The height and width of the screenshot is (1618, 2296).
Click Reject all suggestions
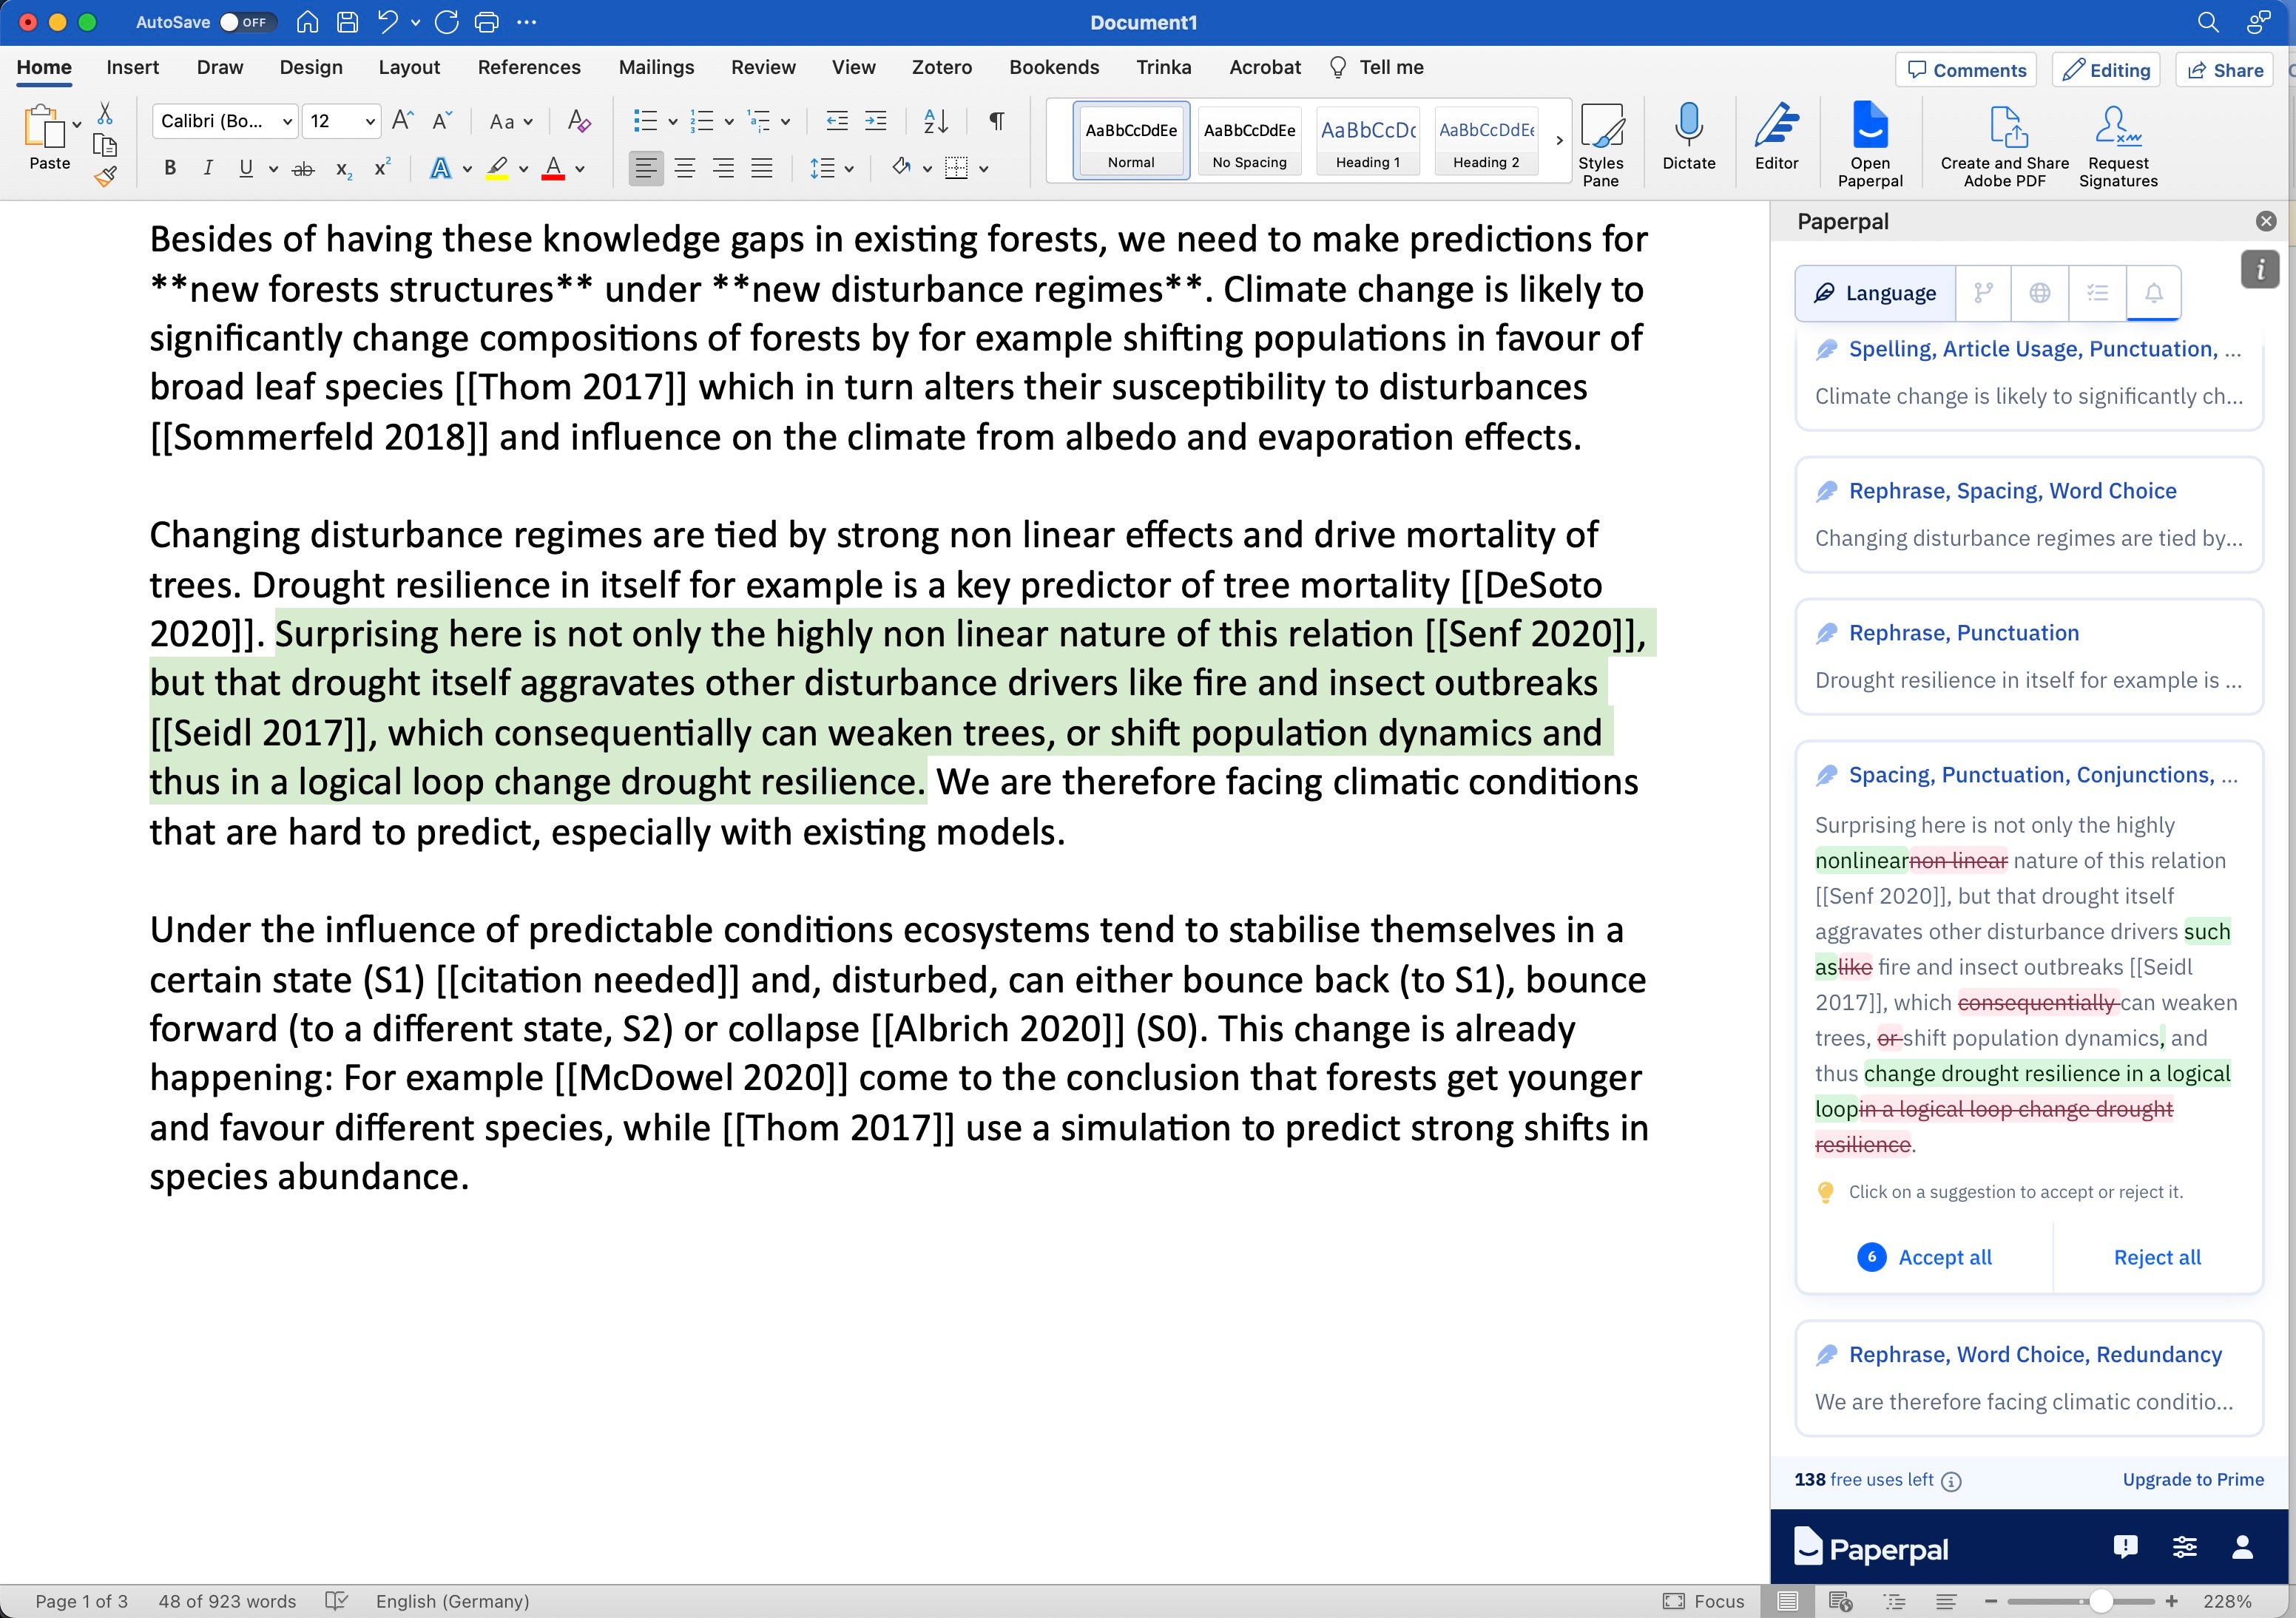[2156, 1257]
